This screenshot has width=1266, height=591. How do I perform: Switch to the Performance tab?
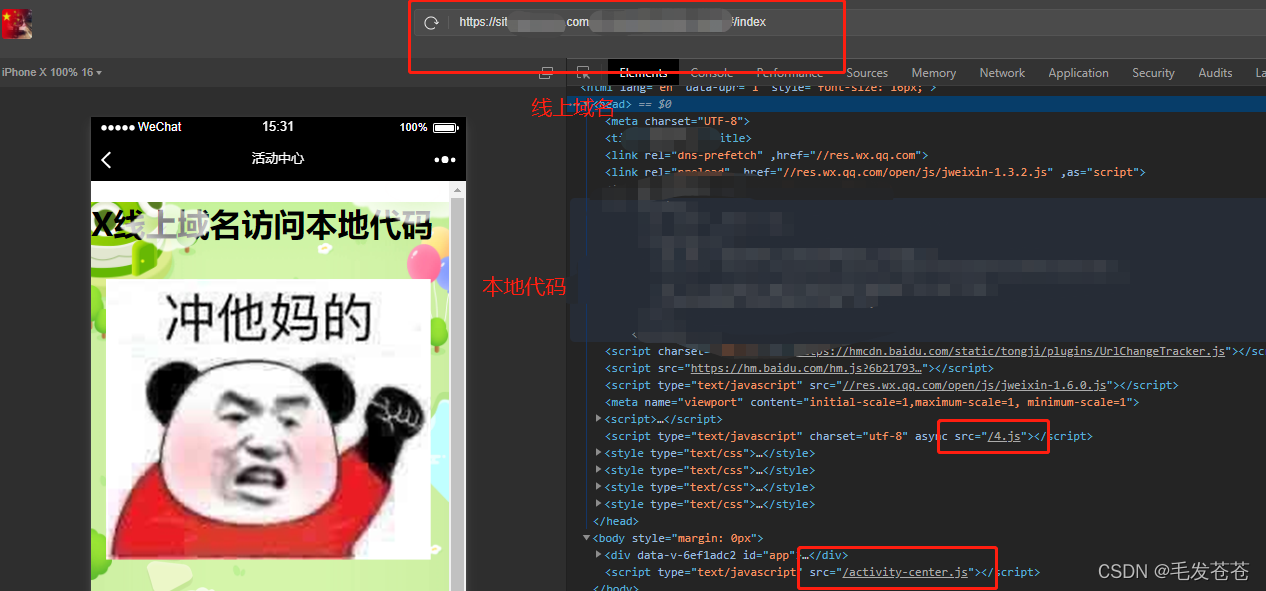click(790, 73)
